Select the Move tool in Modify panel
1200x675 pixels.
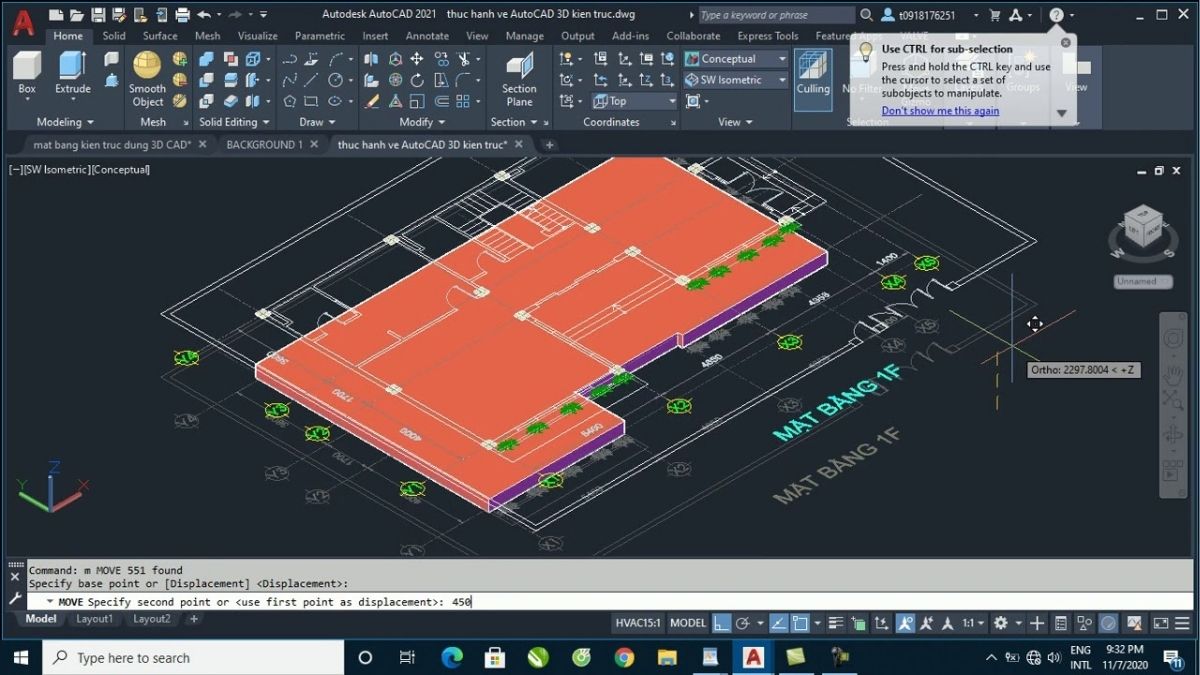(417, 59)
